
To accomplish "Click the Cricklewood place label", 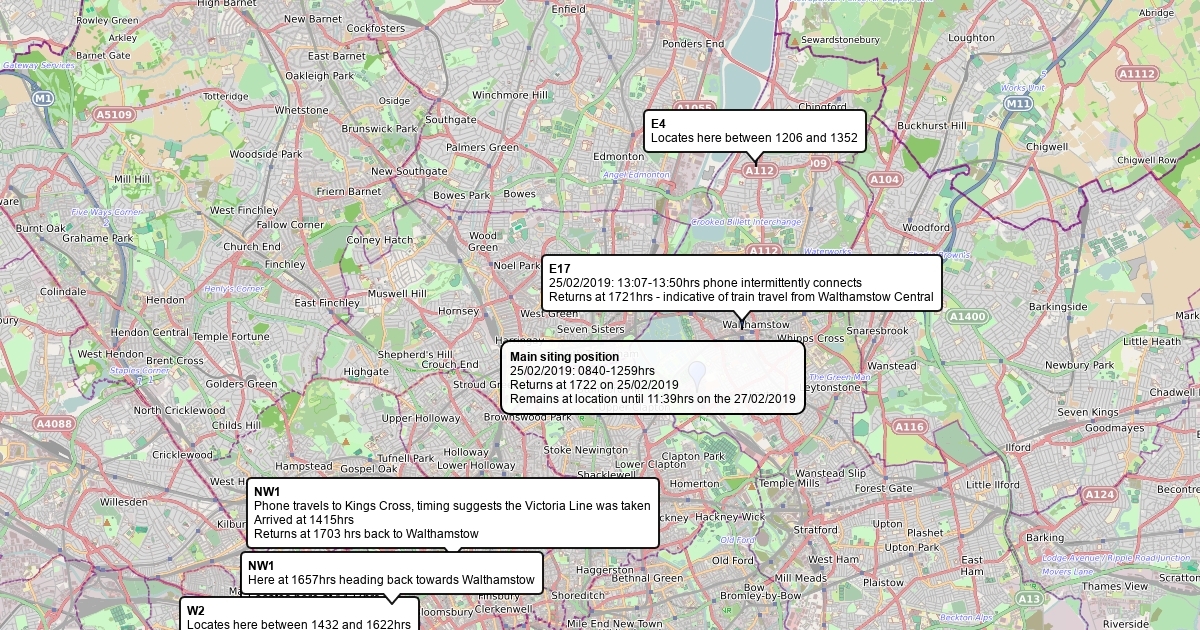I will [x=183, y=455].
